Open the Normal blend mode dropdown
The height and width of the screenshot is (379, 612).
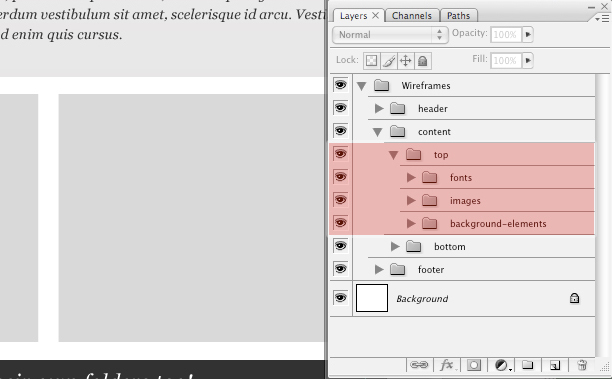point(390,35)
